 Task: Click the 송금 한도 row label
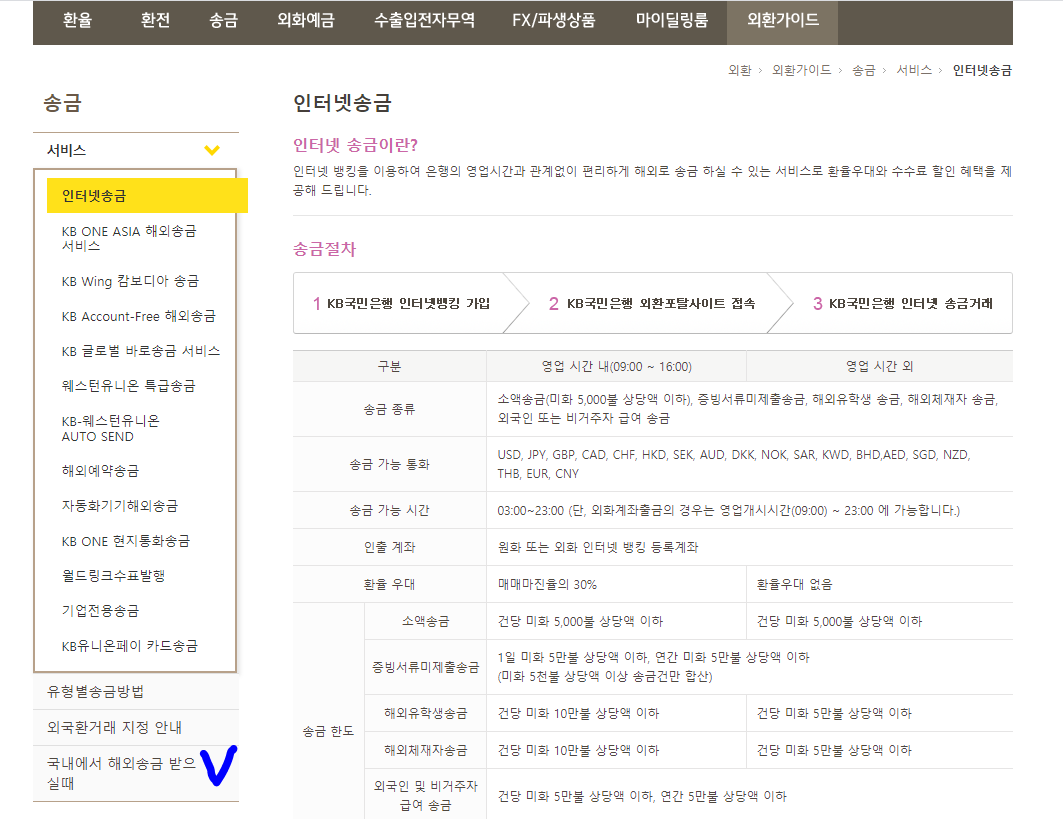[x=328, y=732]
